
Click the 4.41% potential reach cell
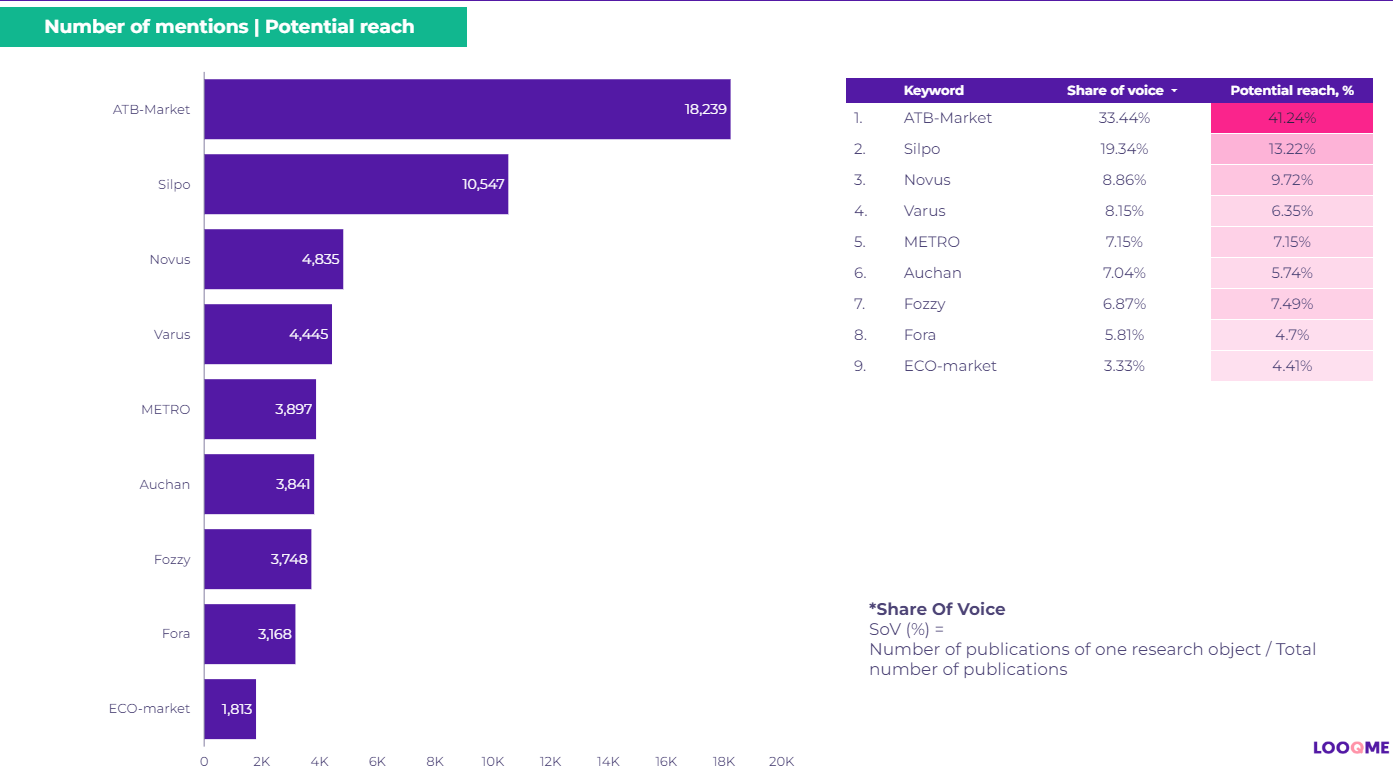[x=1292, y=366]
